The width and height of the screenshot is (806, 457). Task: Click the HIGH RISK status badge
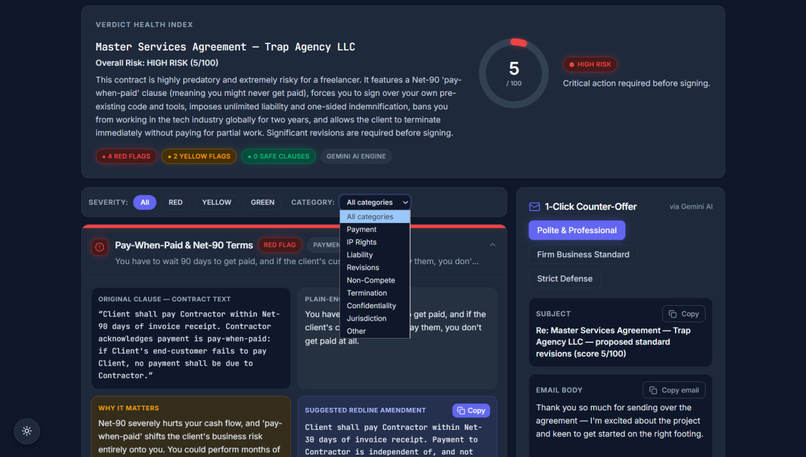590,64
